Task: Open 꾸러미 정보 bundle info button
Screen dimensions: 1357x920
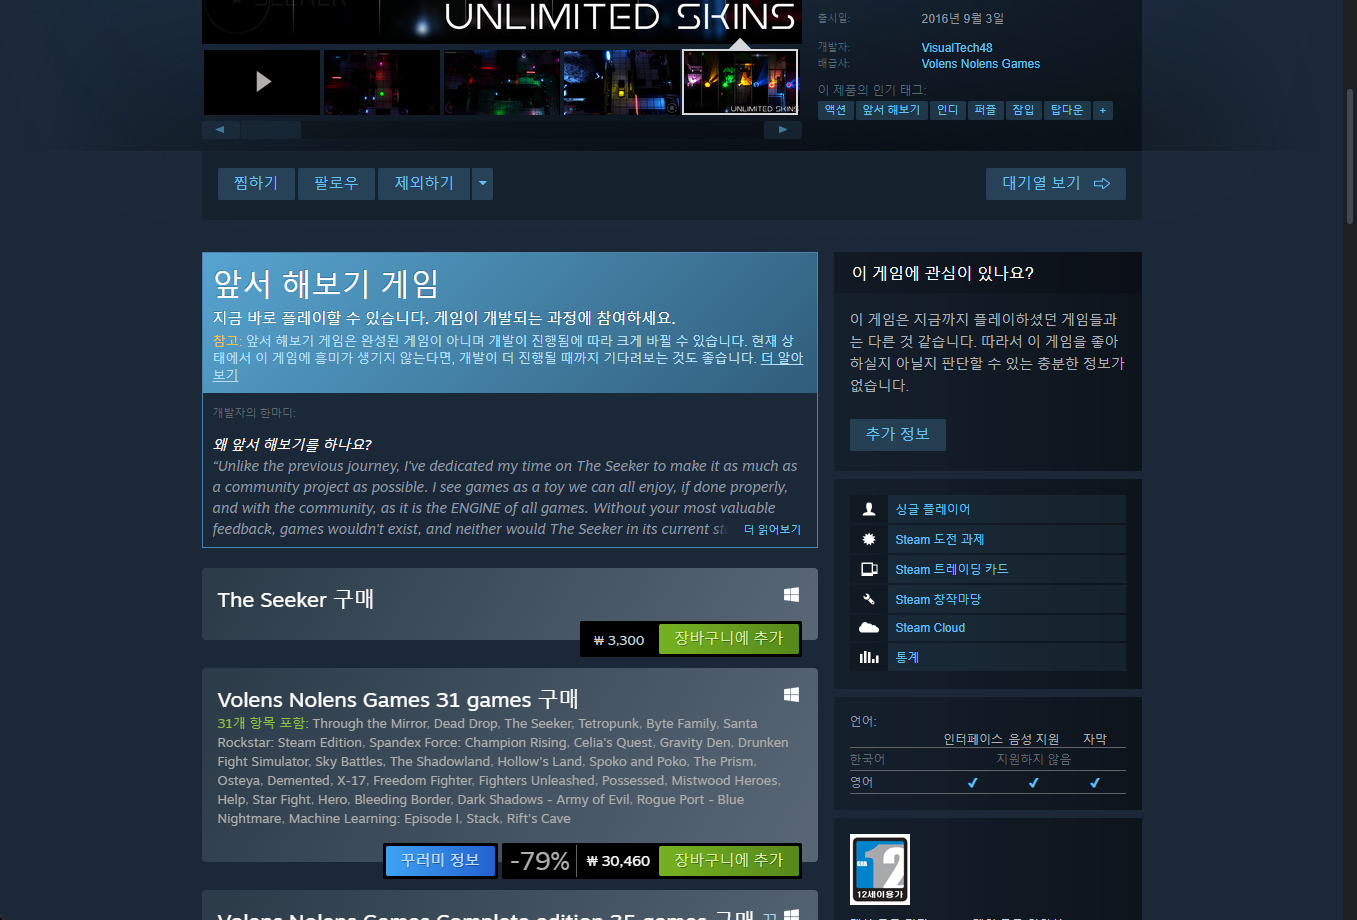Action: click(440, 860)
